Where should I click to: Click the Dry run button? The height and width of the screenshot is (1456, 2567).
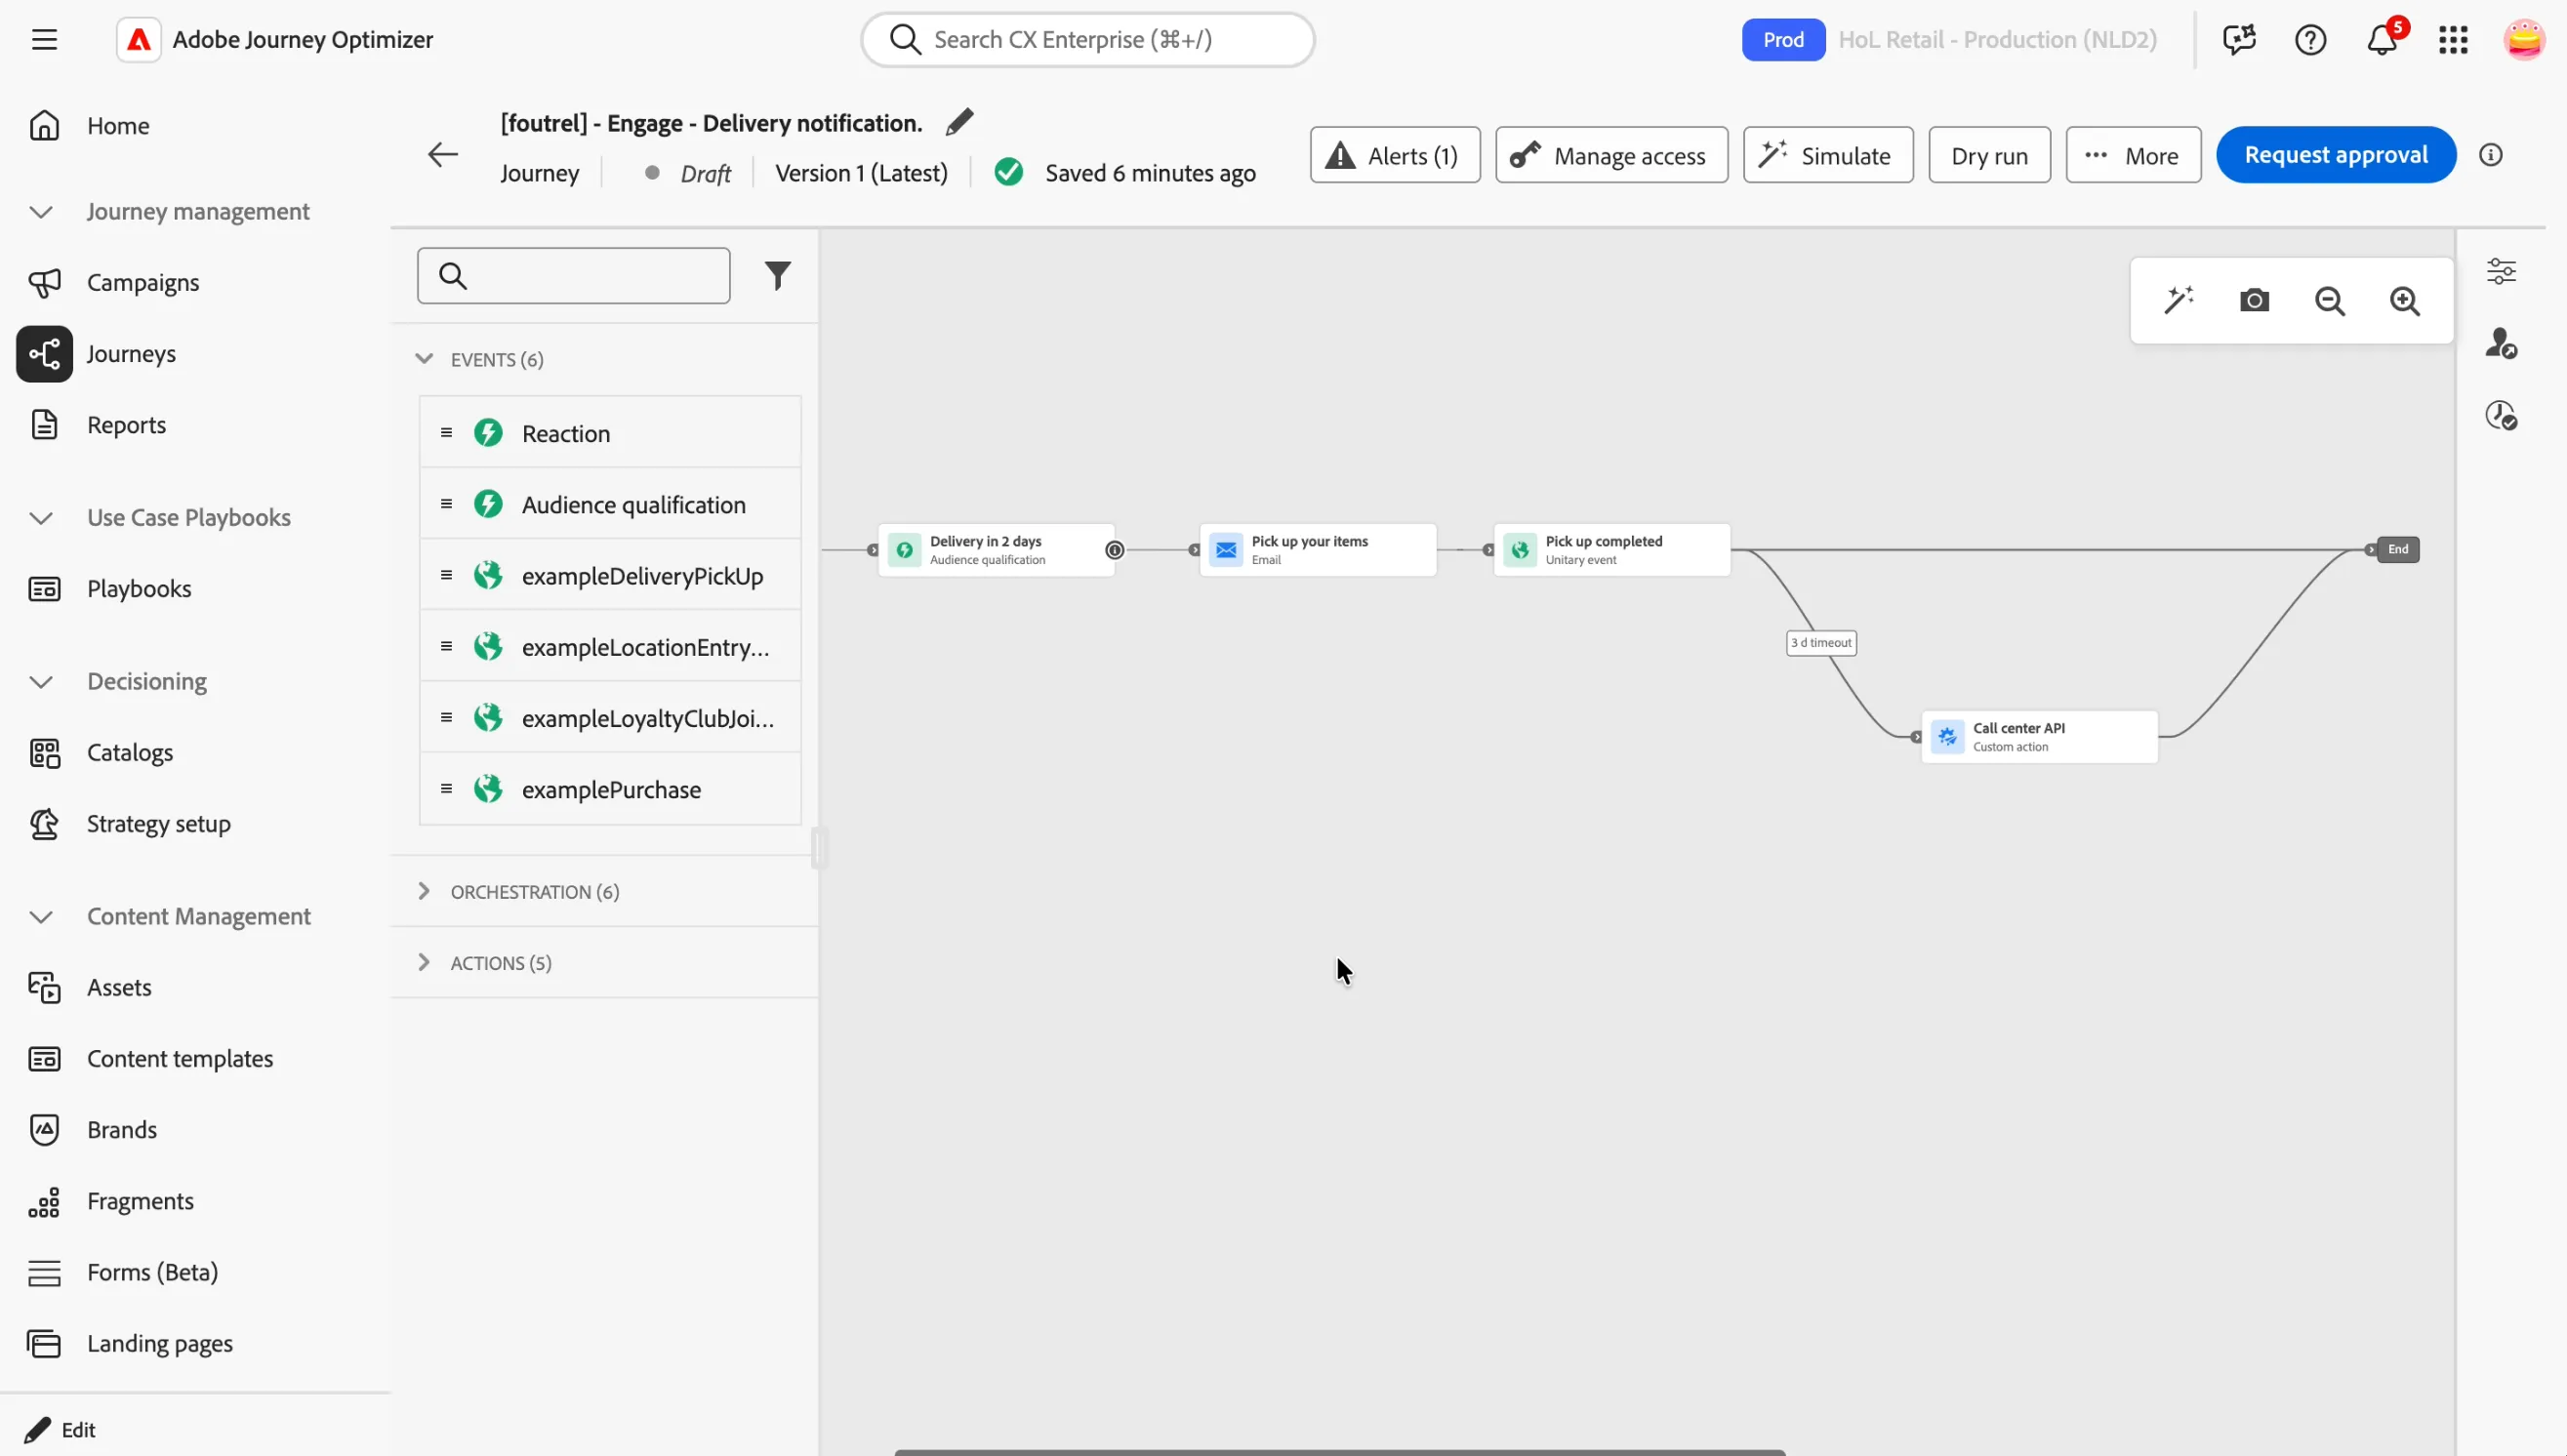point(1989,155)
